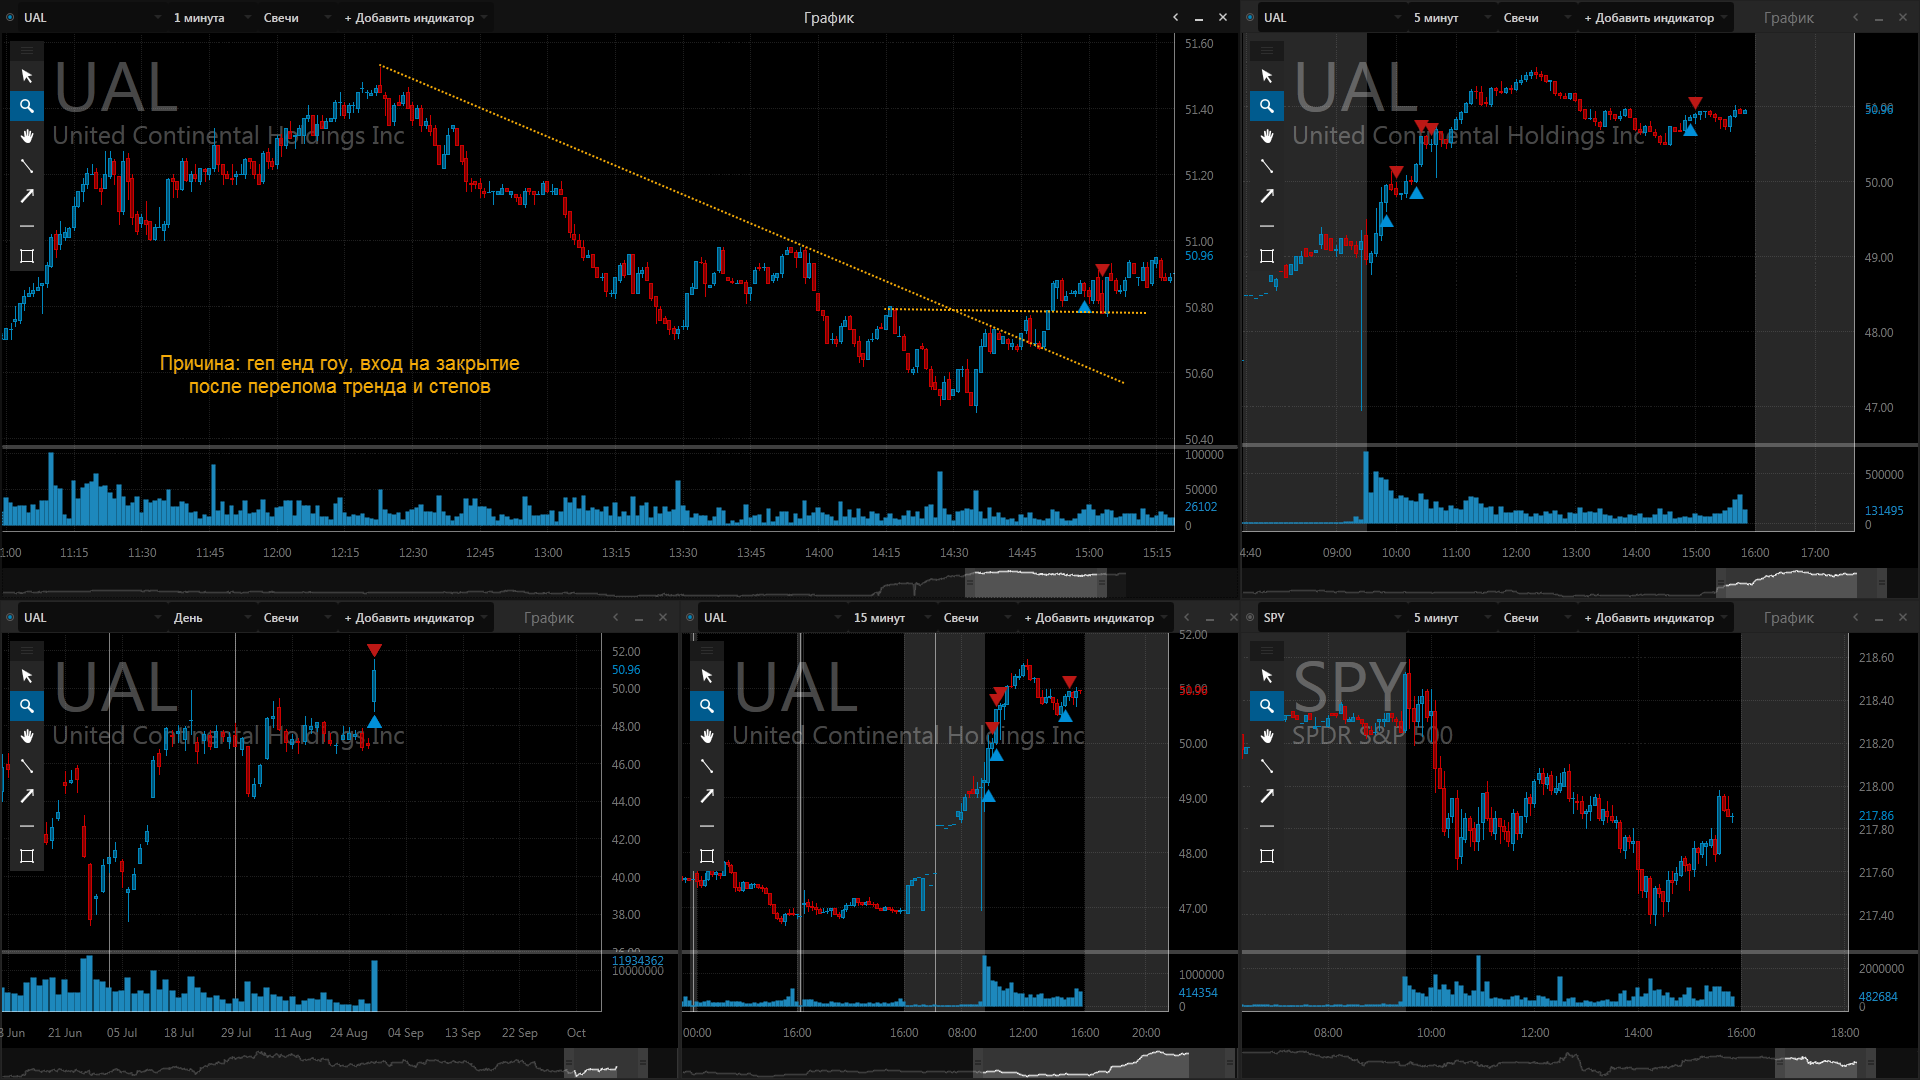Image resolution: width=1920 pixels, height=1080 pixels.
Task: Click the left arrow in the 1-minute panel header
Action: point(1176,17)
